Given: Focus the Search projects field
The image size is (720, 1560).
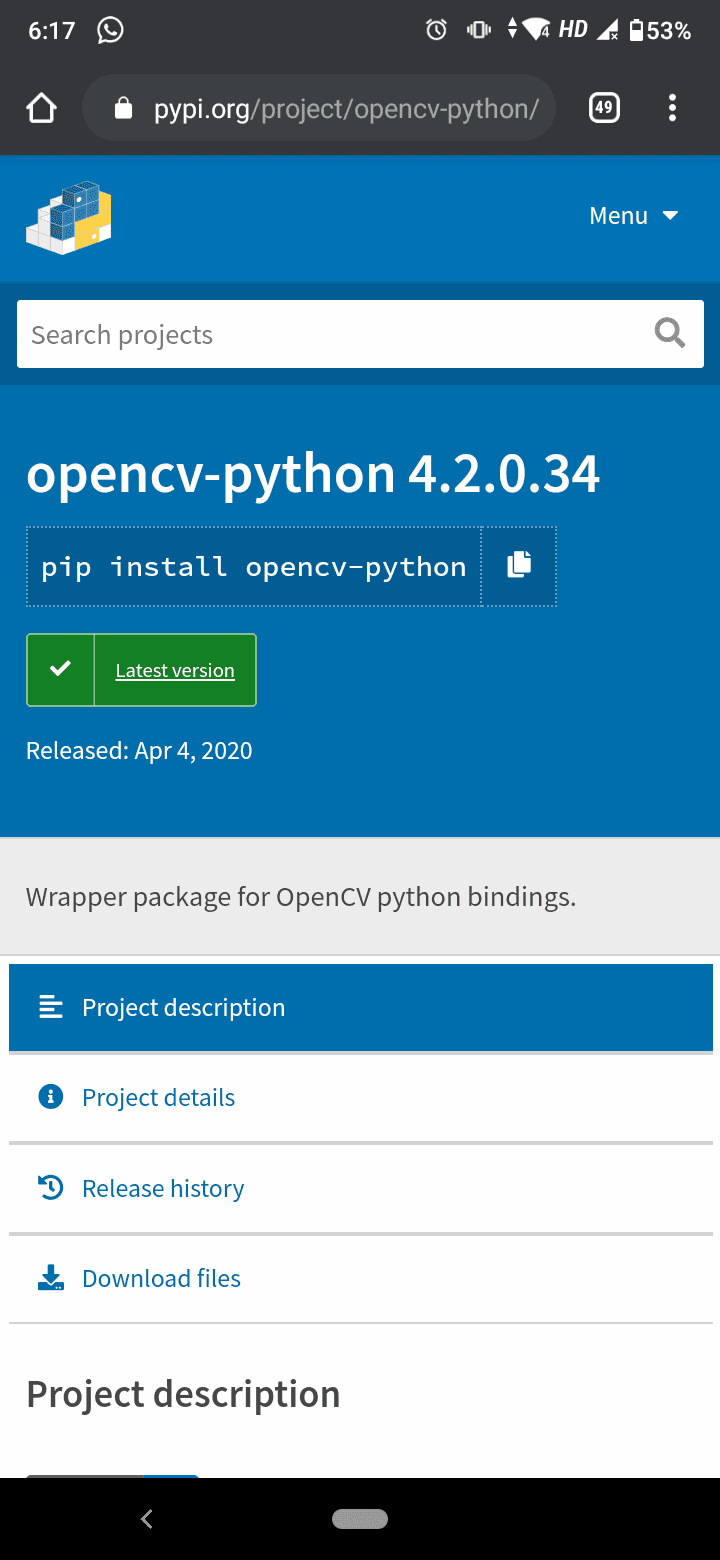Looking at the screenshot, I should coord(360,335).
